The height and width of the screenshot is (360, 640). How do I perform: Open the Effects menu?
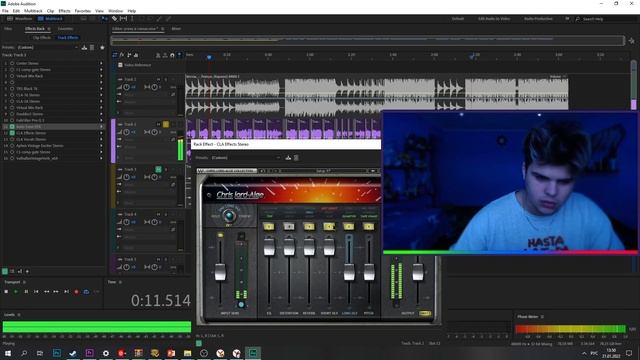(64, 11)
